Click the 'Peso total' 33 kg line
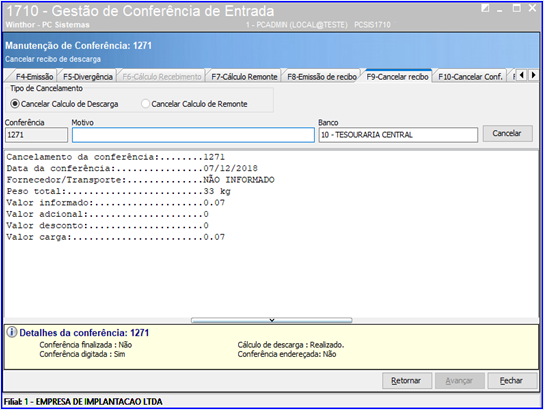 [118, 191]
